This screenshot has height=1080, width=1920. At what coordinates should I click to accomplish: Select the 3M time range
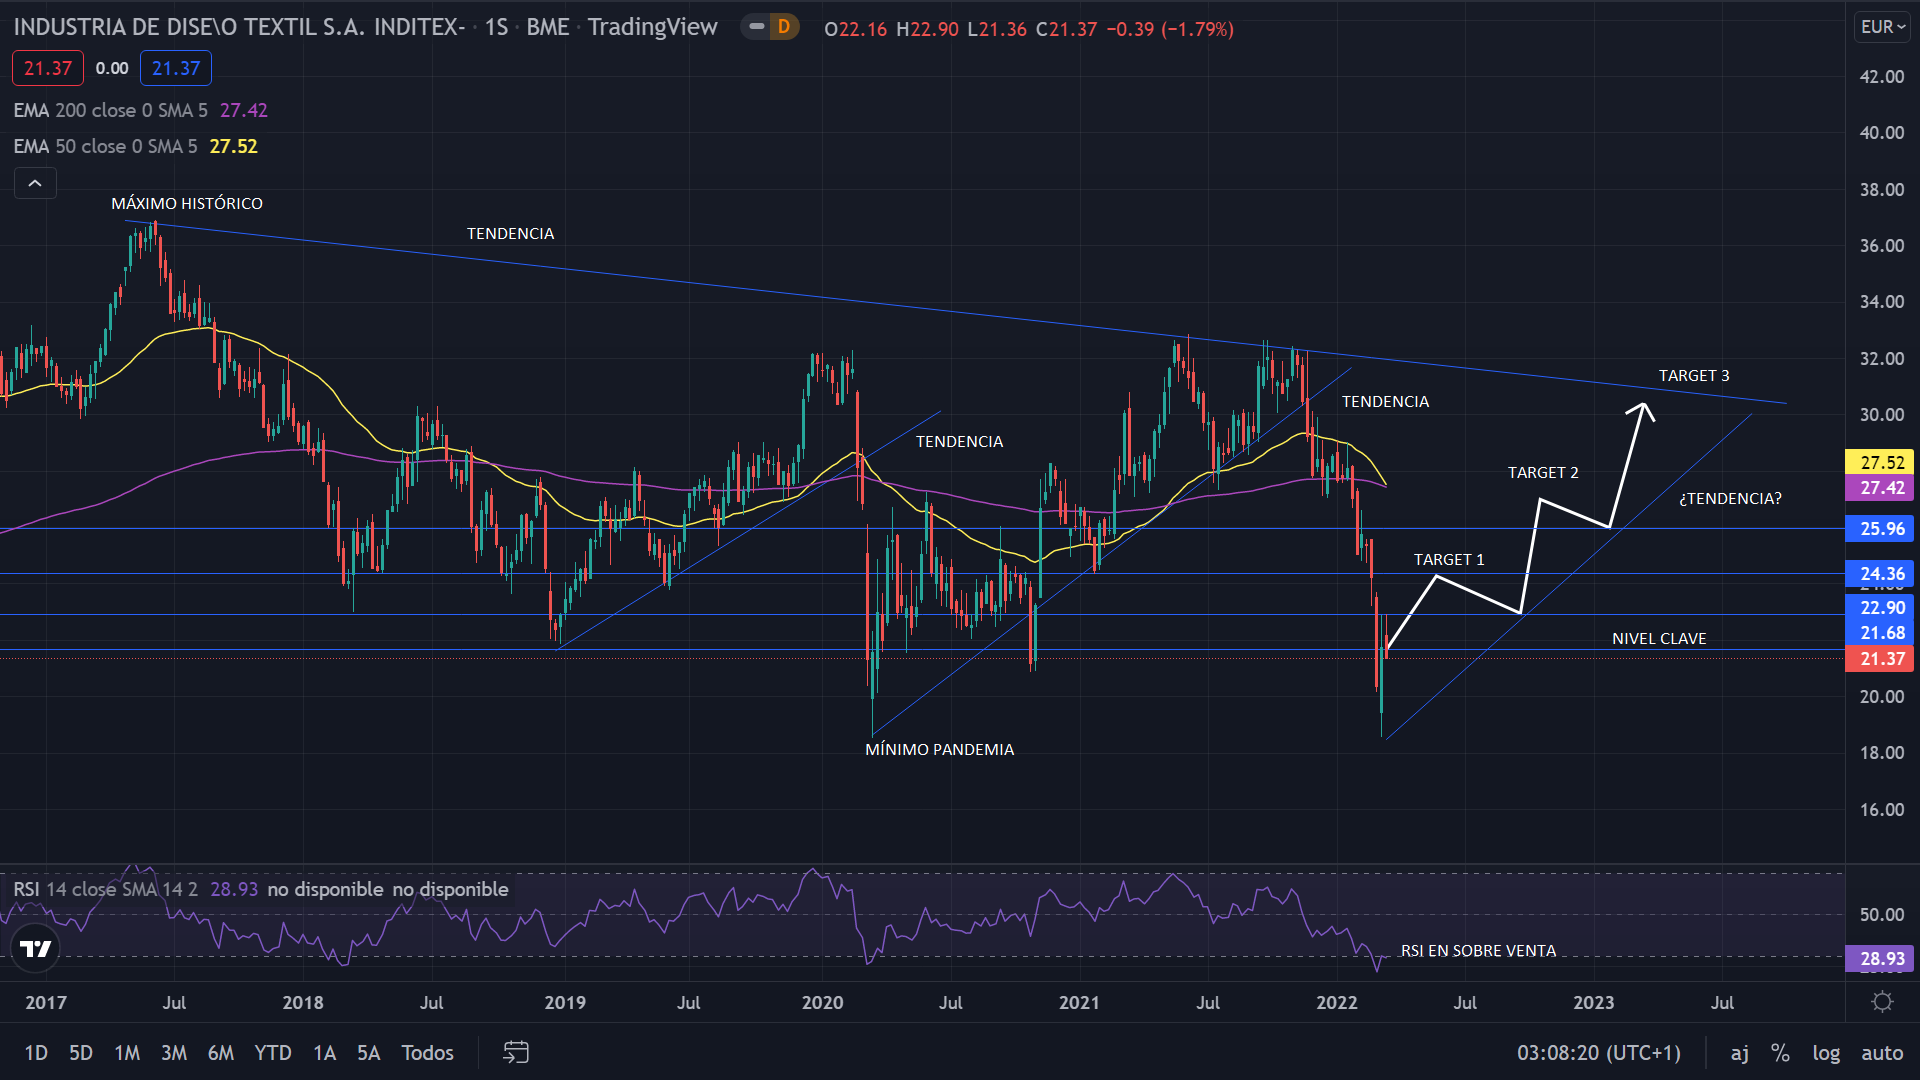point(174,1053)
